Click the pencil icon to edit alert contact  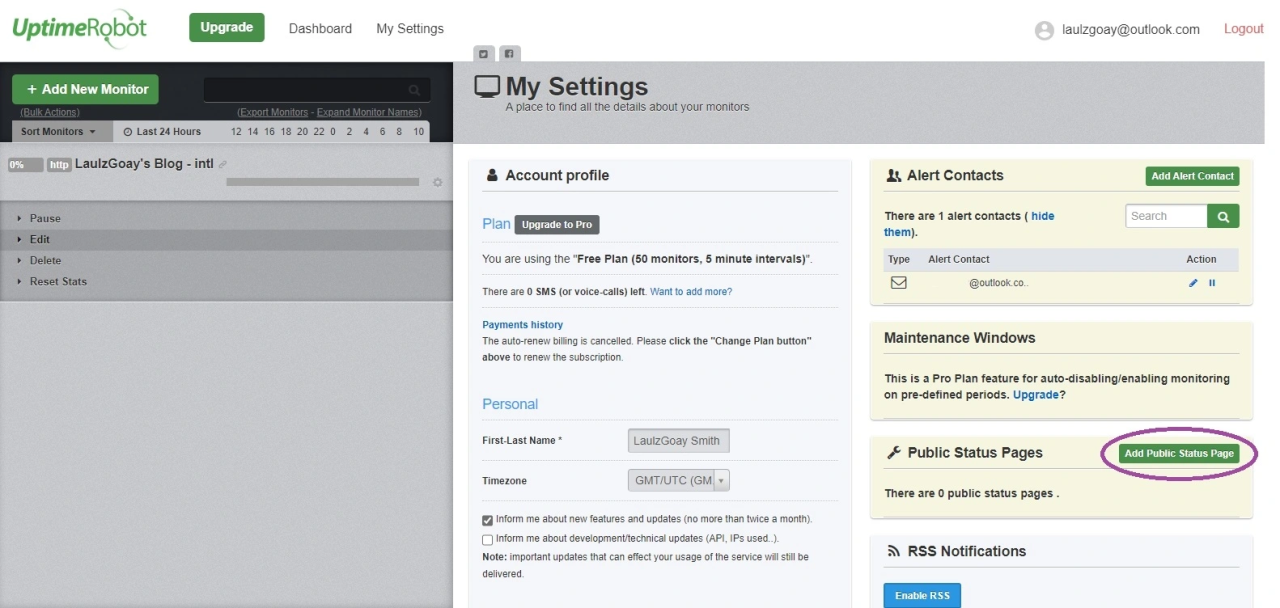click(x=1193, y=283)
